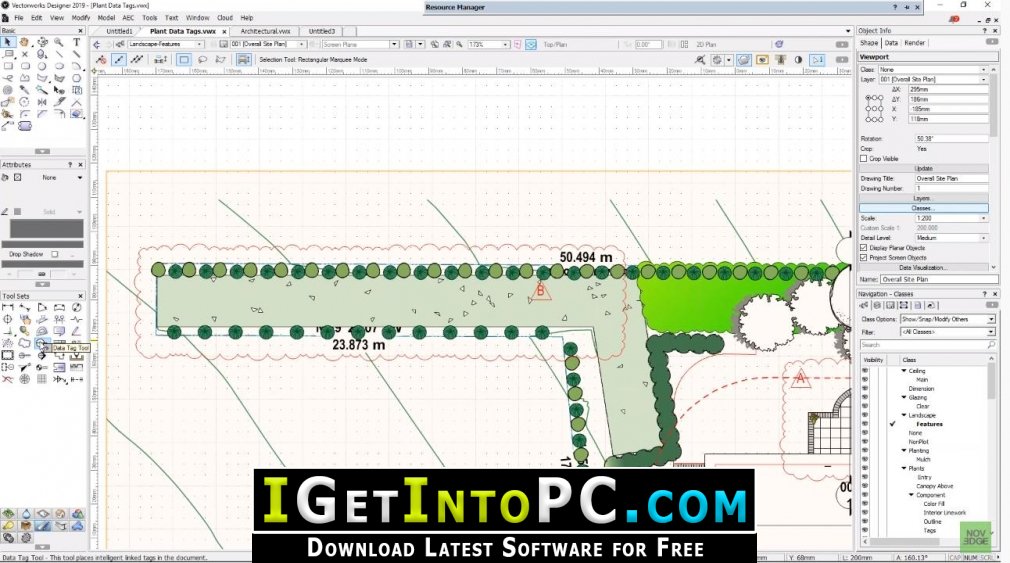Viewport: 1010px width, 563px height.
Task: Select the Rectangle tool in Basic palette
Action: coord(8,66)
